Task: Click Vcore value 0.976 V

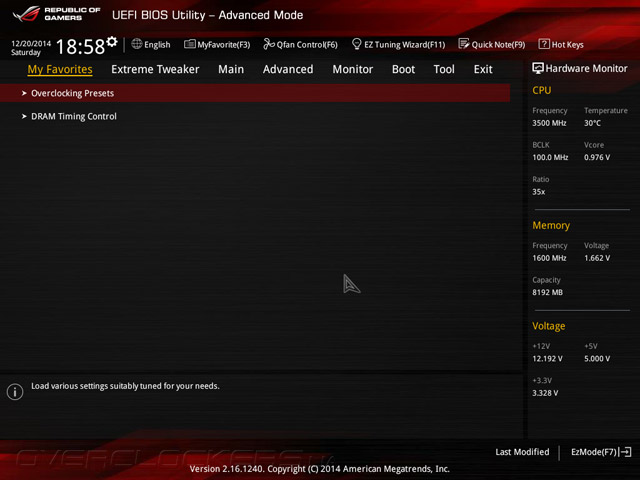Action: [x=597, y=157]
